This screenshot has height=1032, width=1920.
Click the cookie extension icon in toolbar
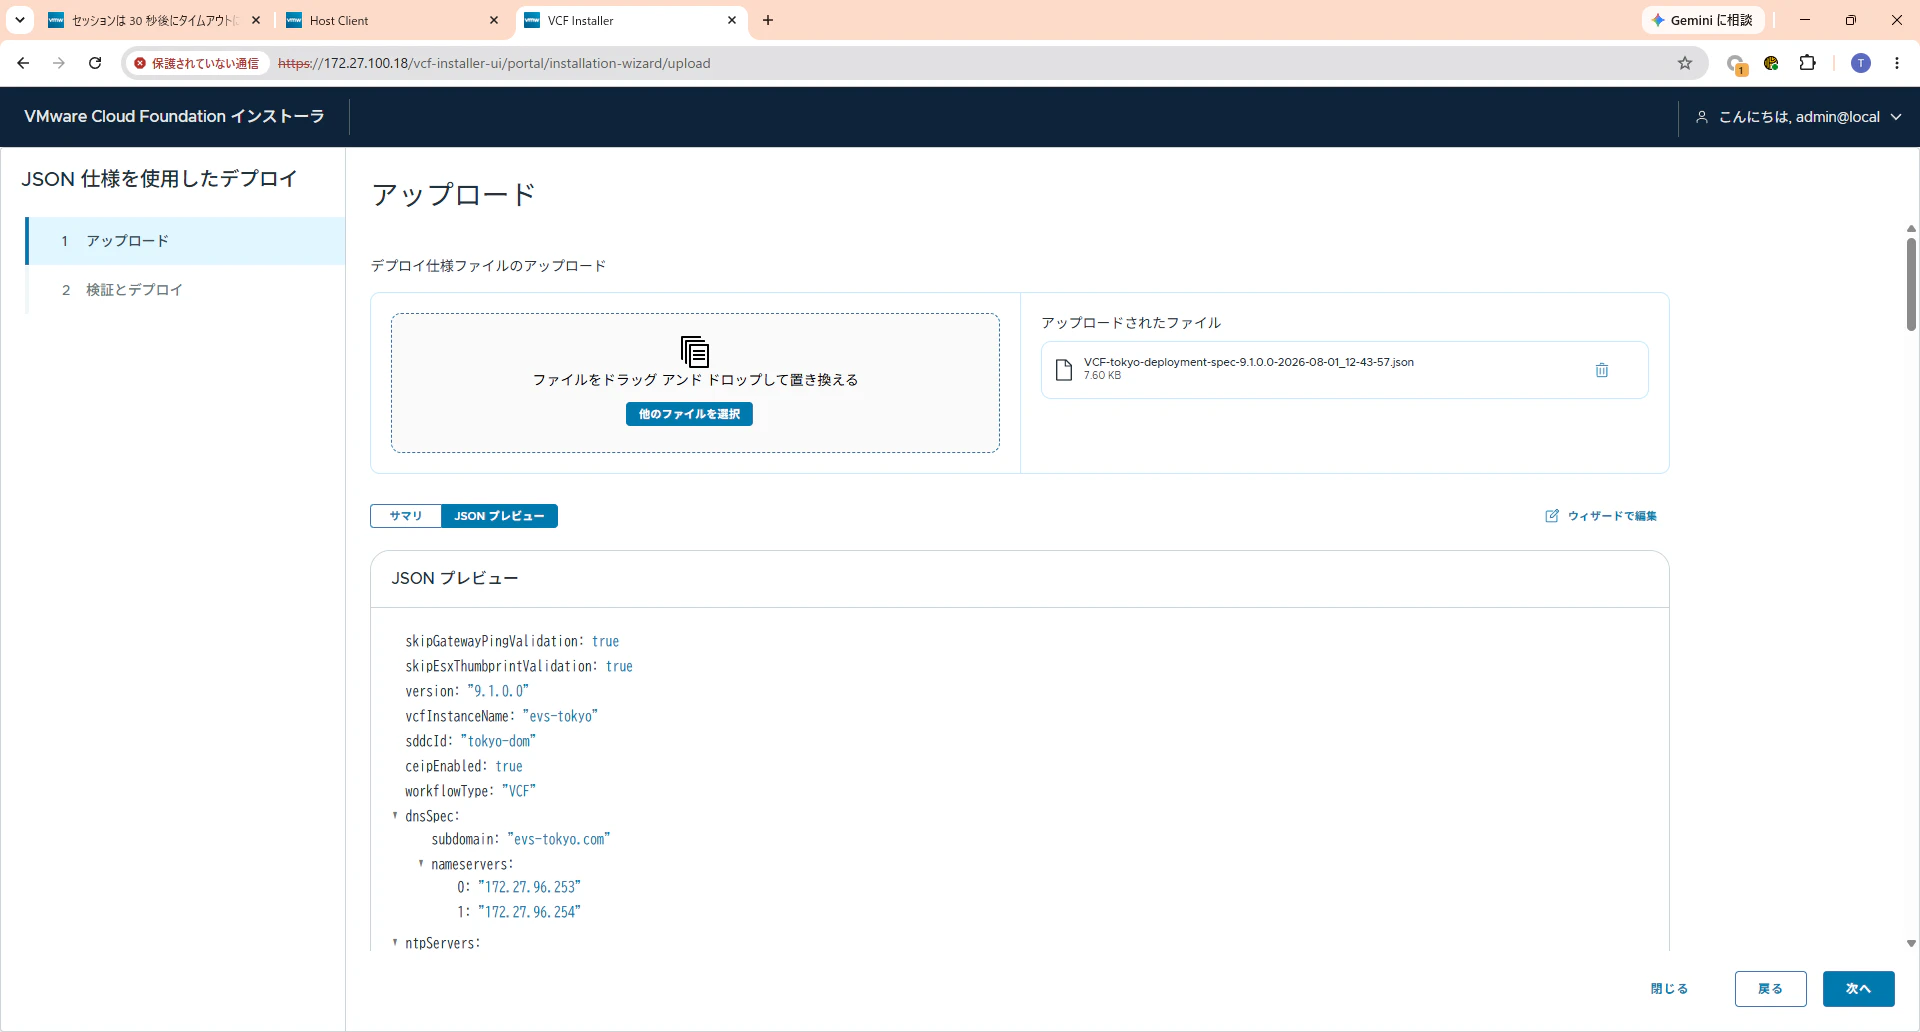(x=1771, y=63)
